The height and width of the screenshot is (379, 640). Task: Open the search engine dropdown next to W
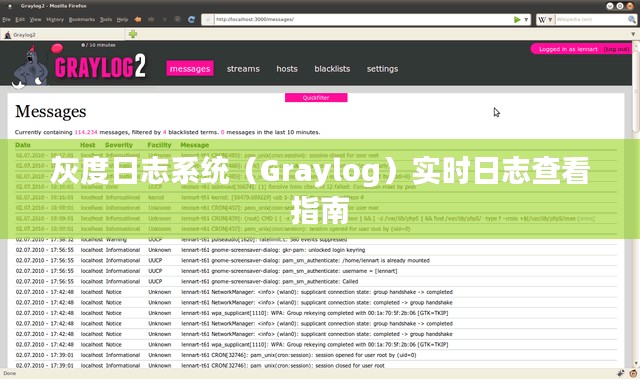pyautogui.click(x=550, y=20)
